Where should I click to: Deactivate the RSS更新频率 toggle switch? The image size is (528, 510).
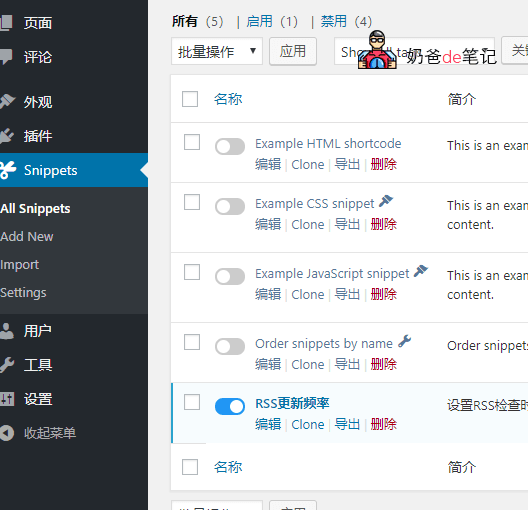230,406
